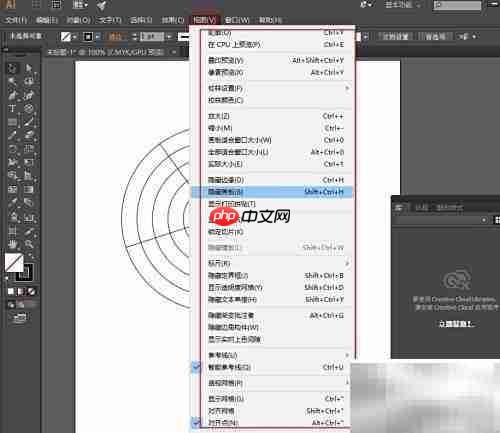Viewport: 500px width, 433px height.
Task: Select the Rotate tool
Action: pos(12,149)
